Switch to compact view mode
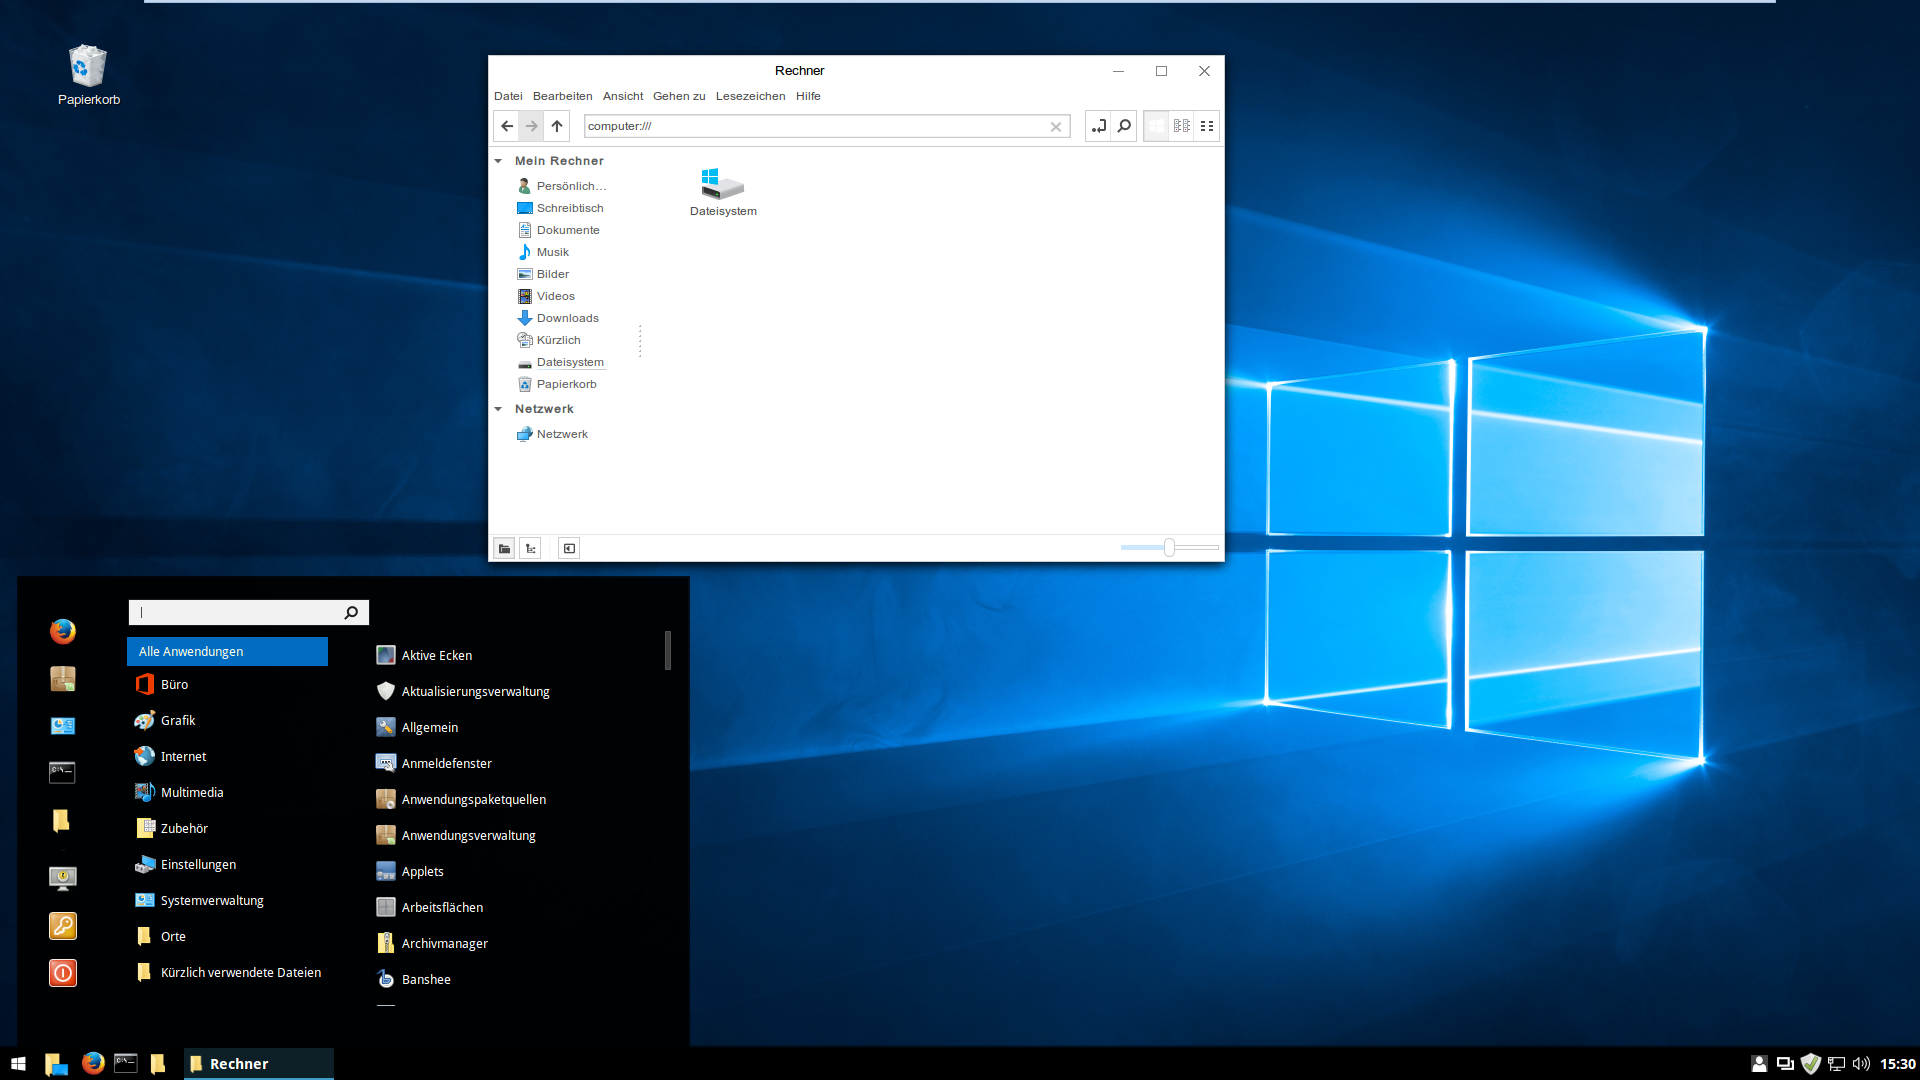 [x=1207, y=126]
